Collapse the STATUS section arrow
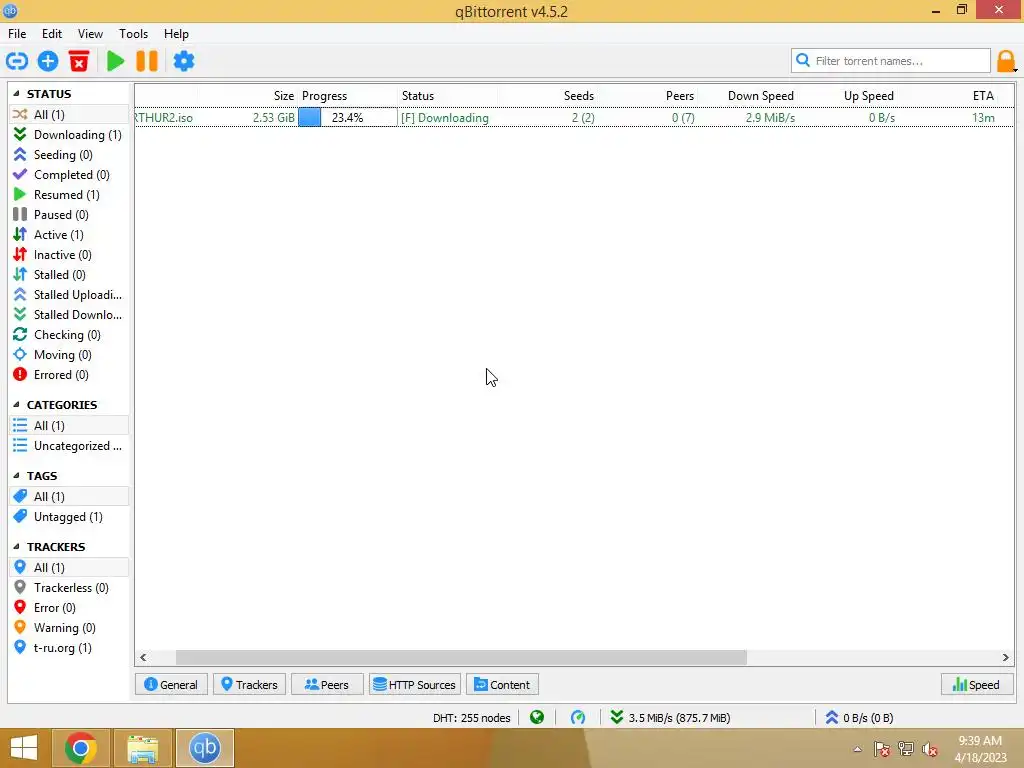This screenshot has height=768, width=1024. [x=16, y=93]
